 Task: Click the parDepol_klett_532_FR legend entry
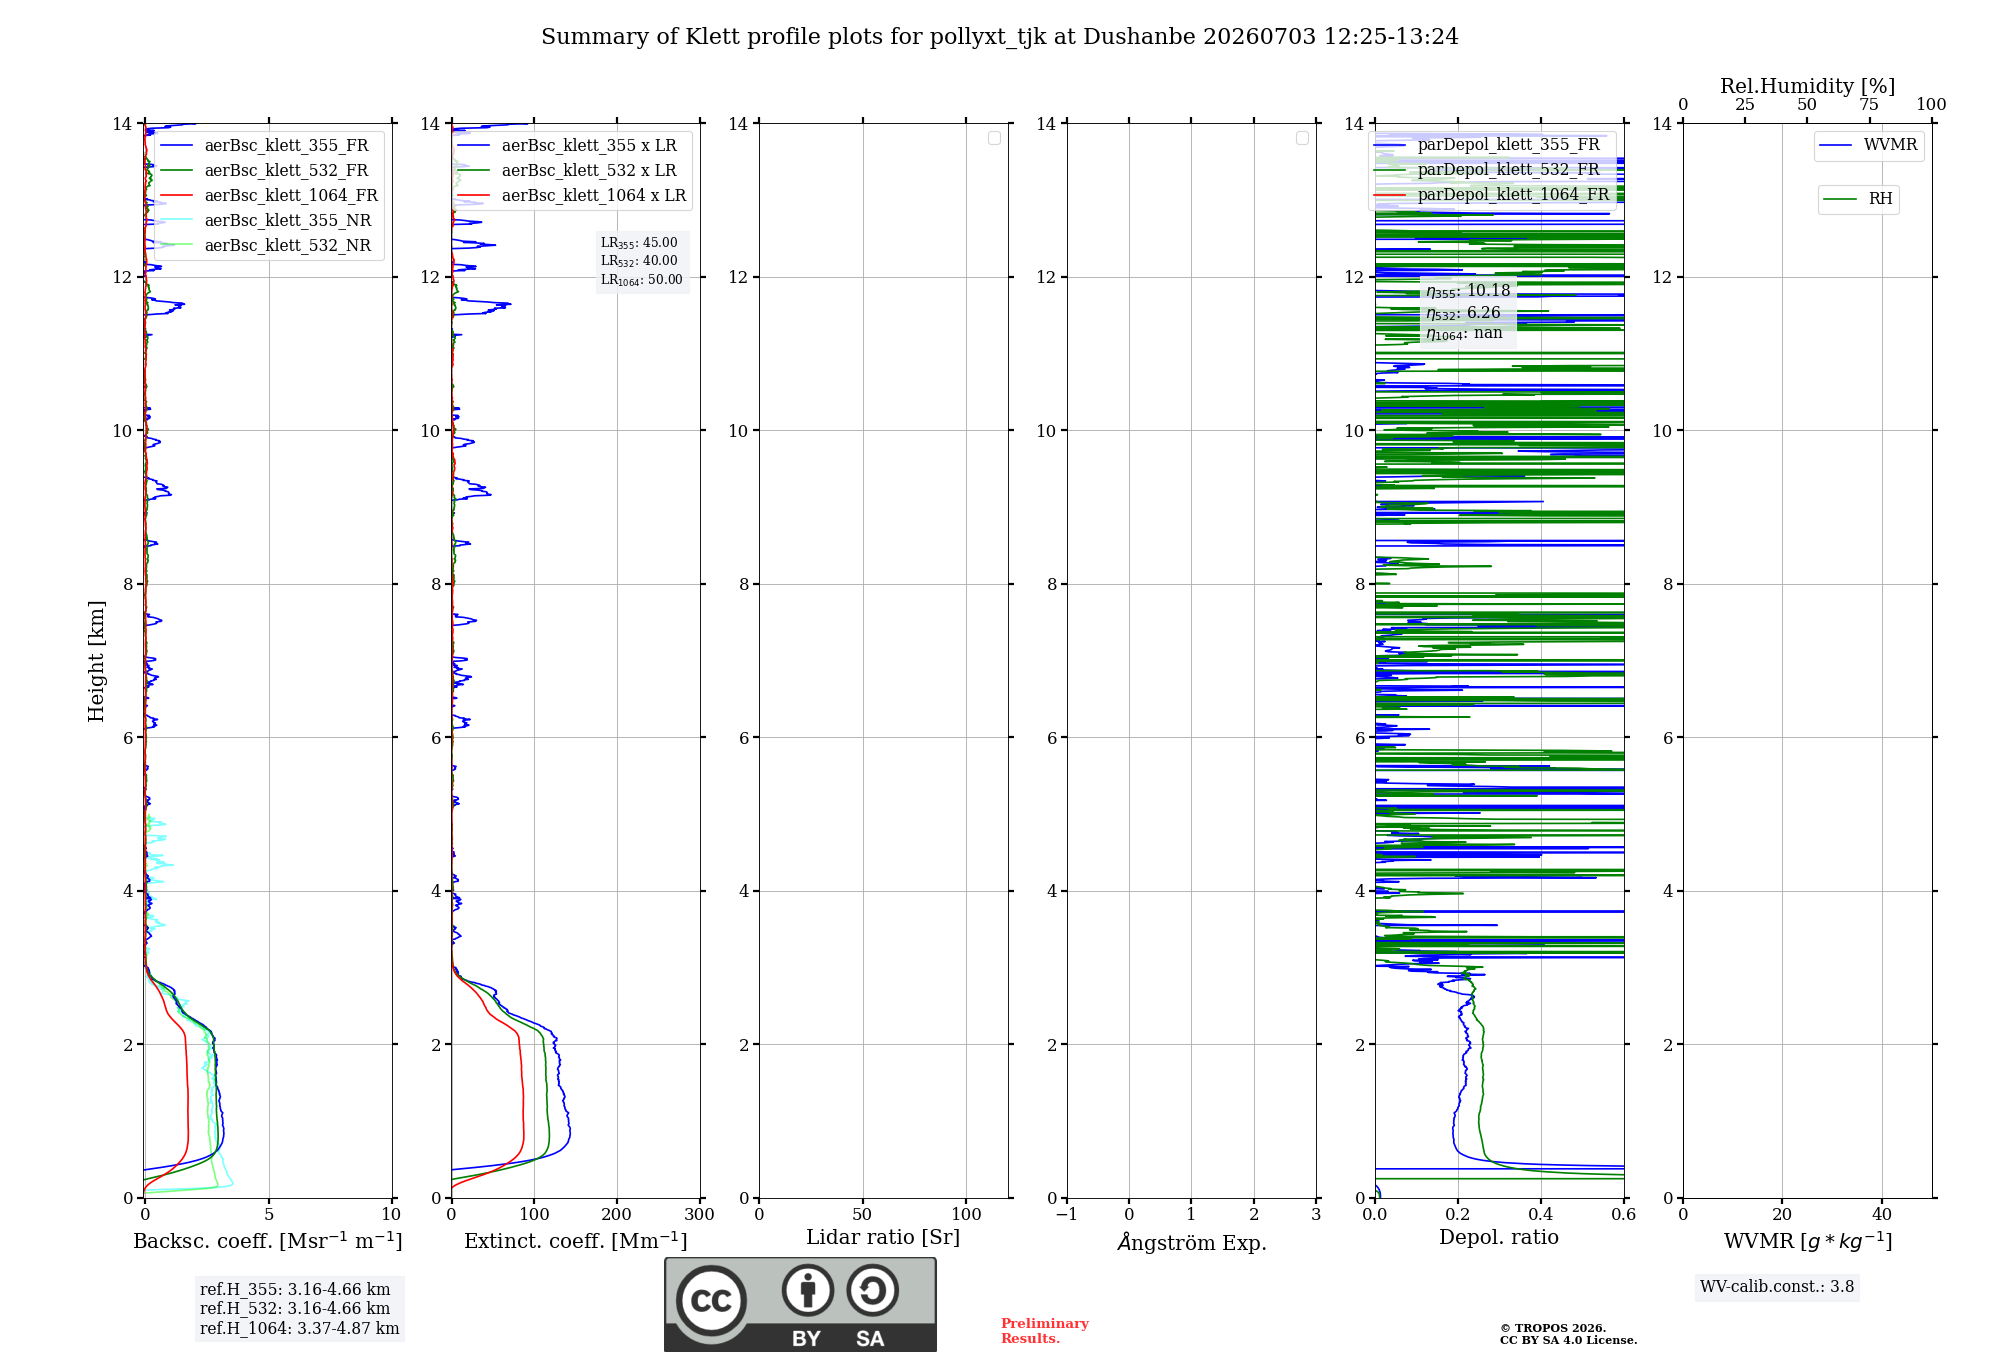[x=1492, y=170]
